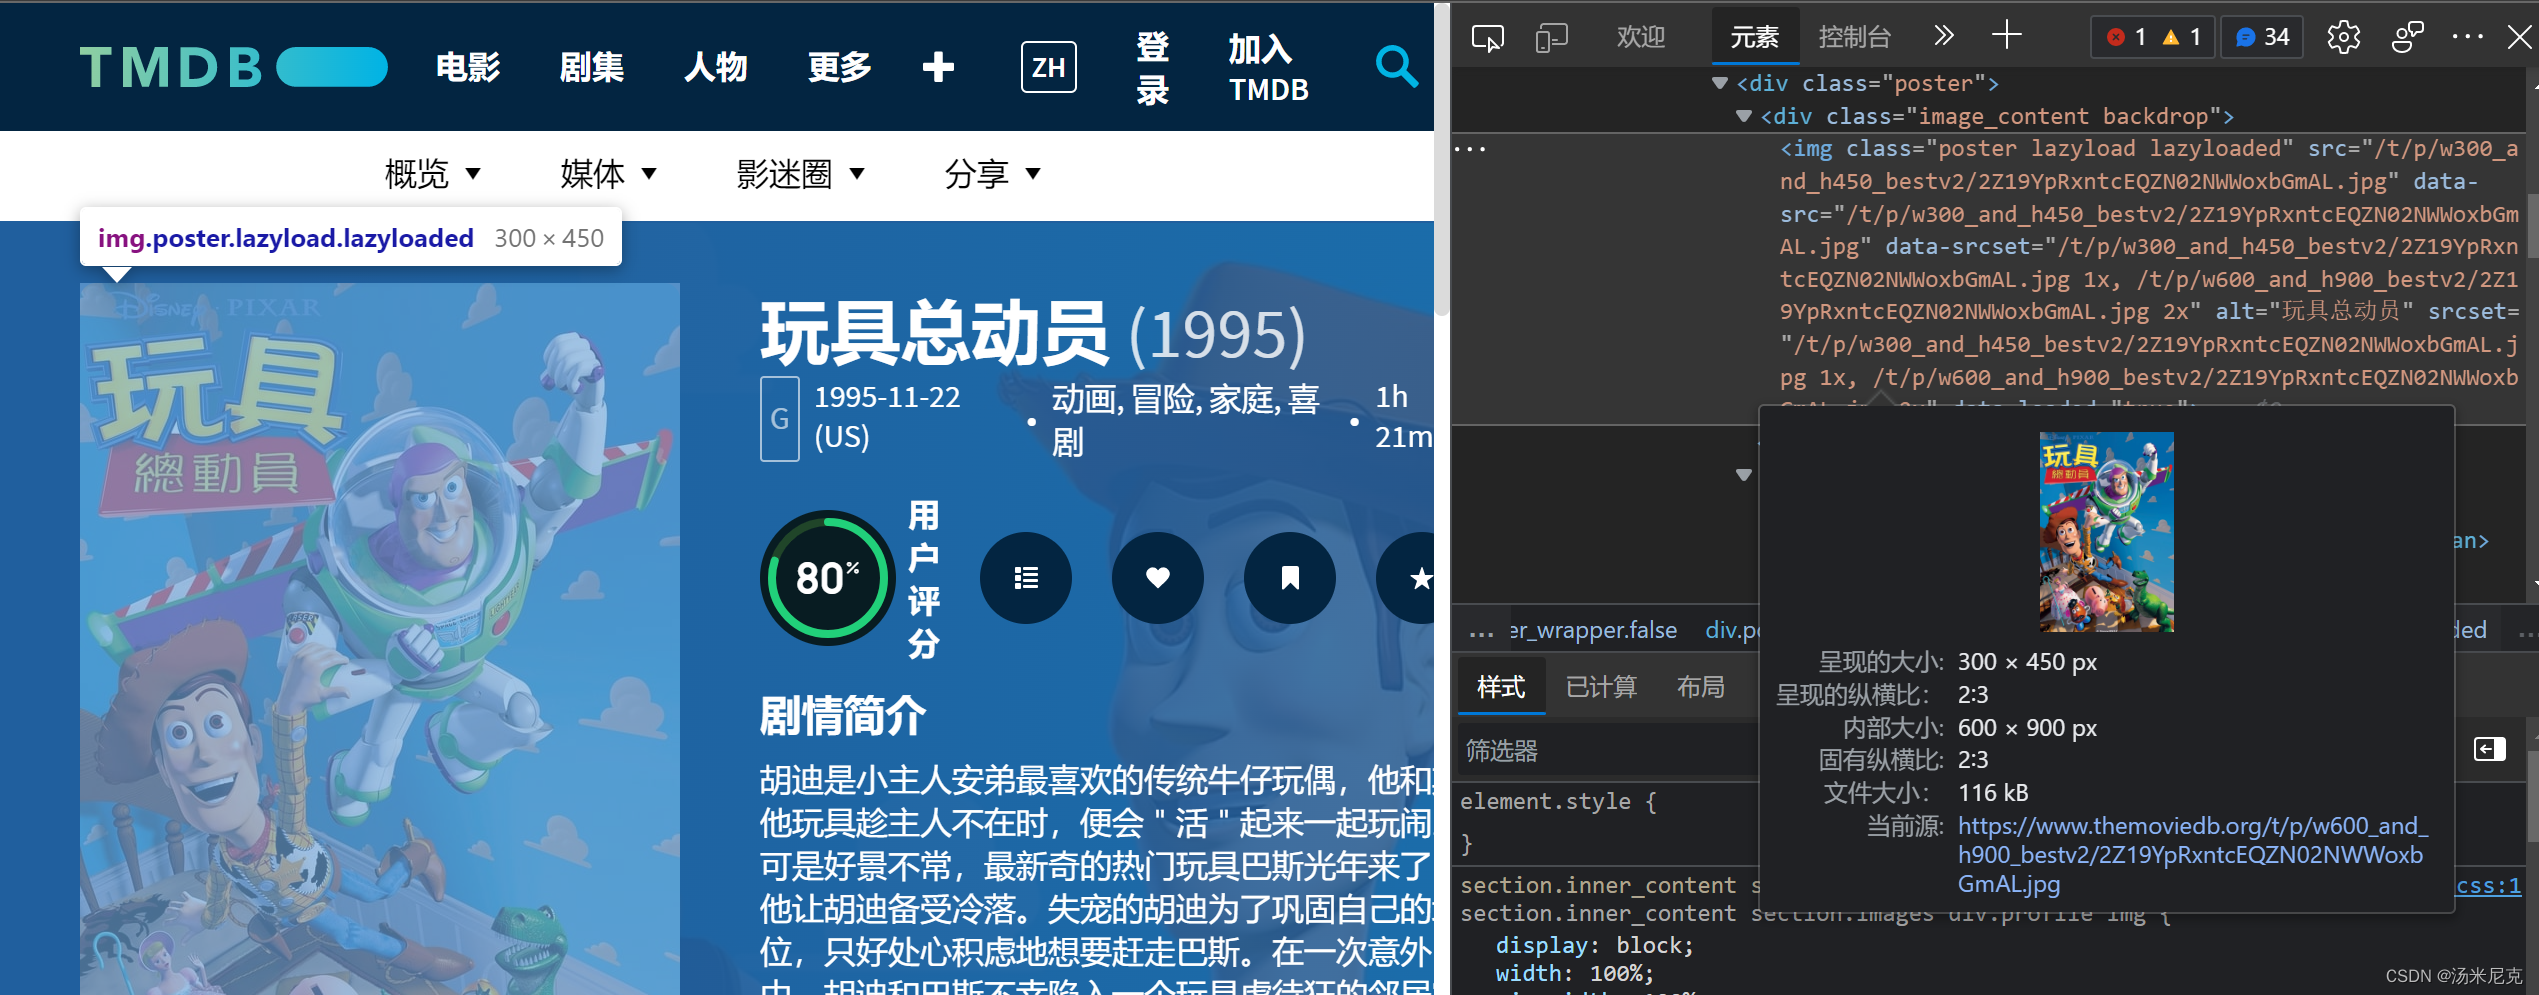Click the plus add icon in header

coord(937,67)
